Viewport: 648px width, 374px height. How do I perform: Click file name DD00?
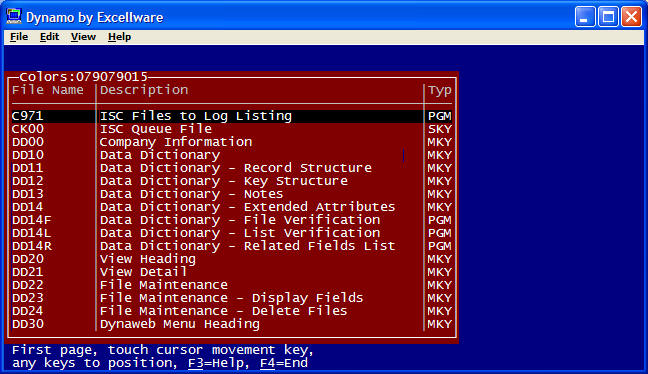[x=28, y=142]
